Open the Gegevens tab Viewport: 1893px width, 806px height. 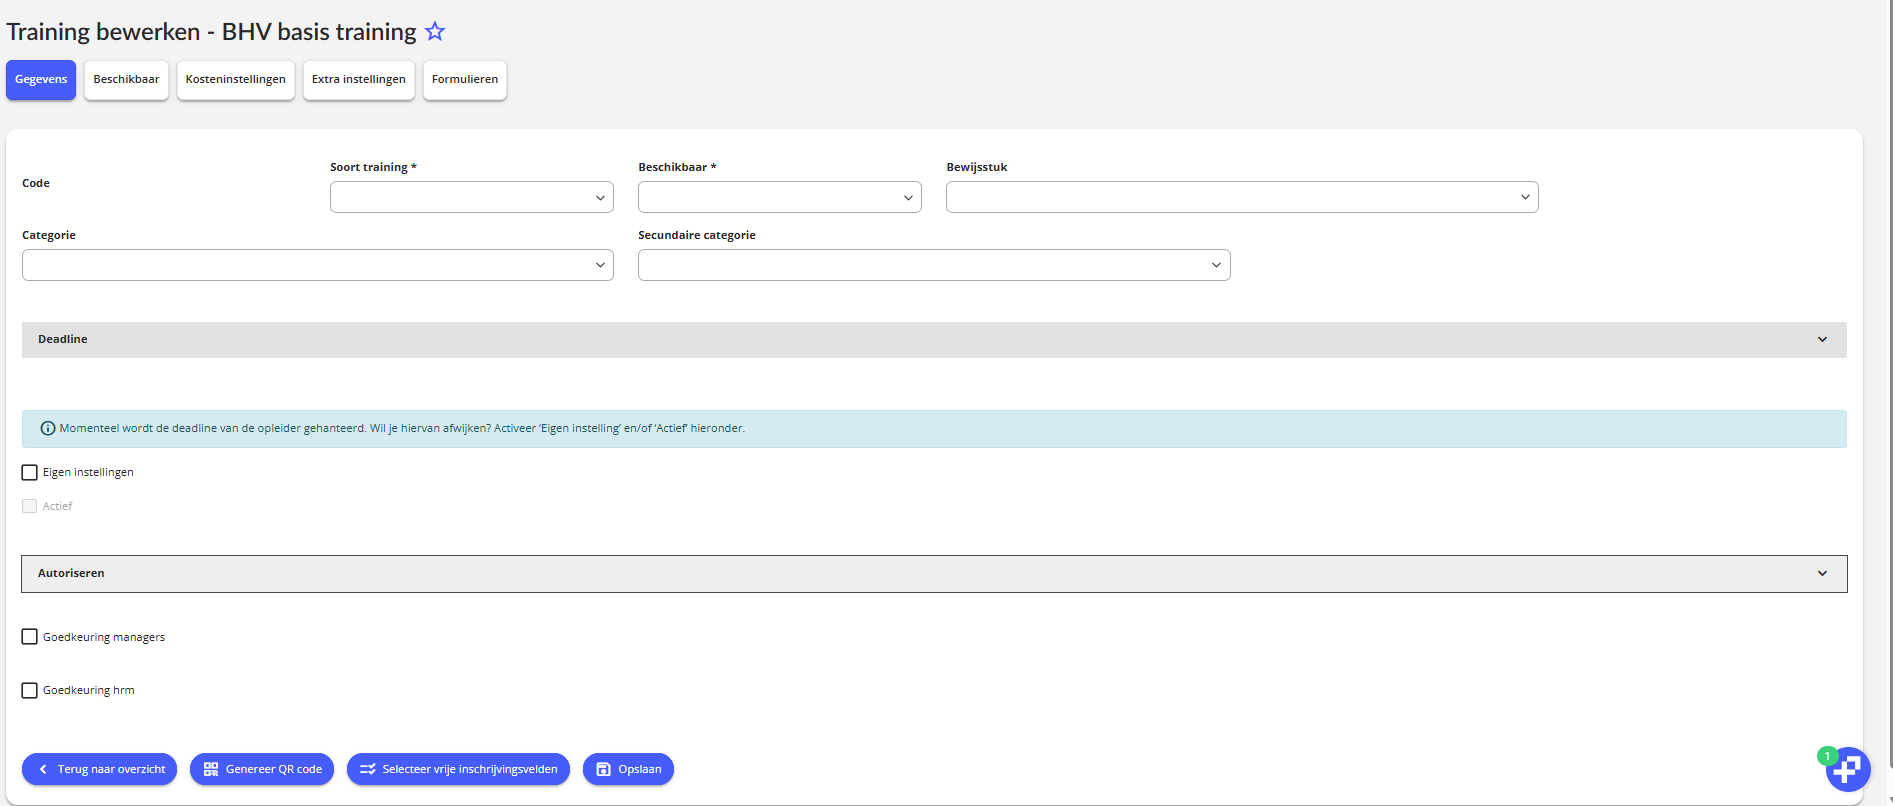pos(41,80)
